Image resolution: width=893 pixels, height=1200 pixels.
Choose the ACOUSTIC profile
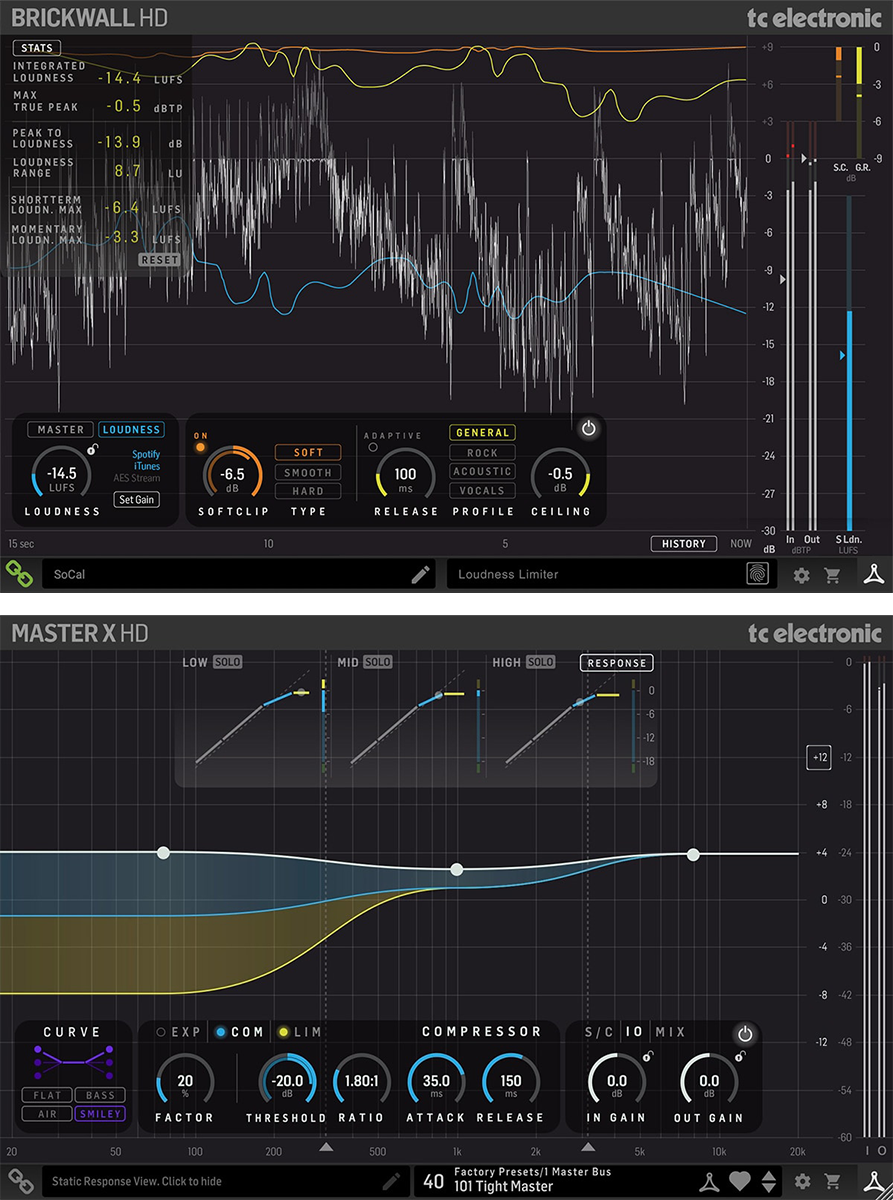482,471
